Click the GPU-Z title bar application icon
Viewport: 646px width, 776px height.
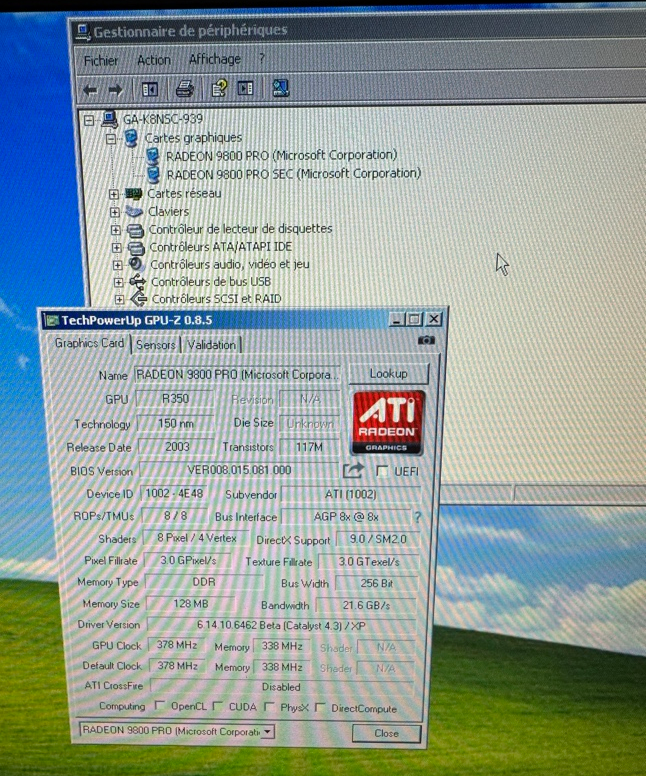click(51, 321)
